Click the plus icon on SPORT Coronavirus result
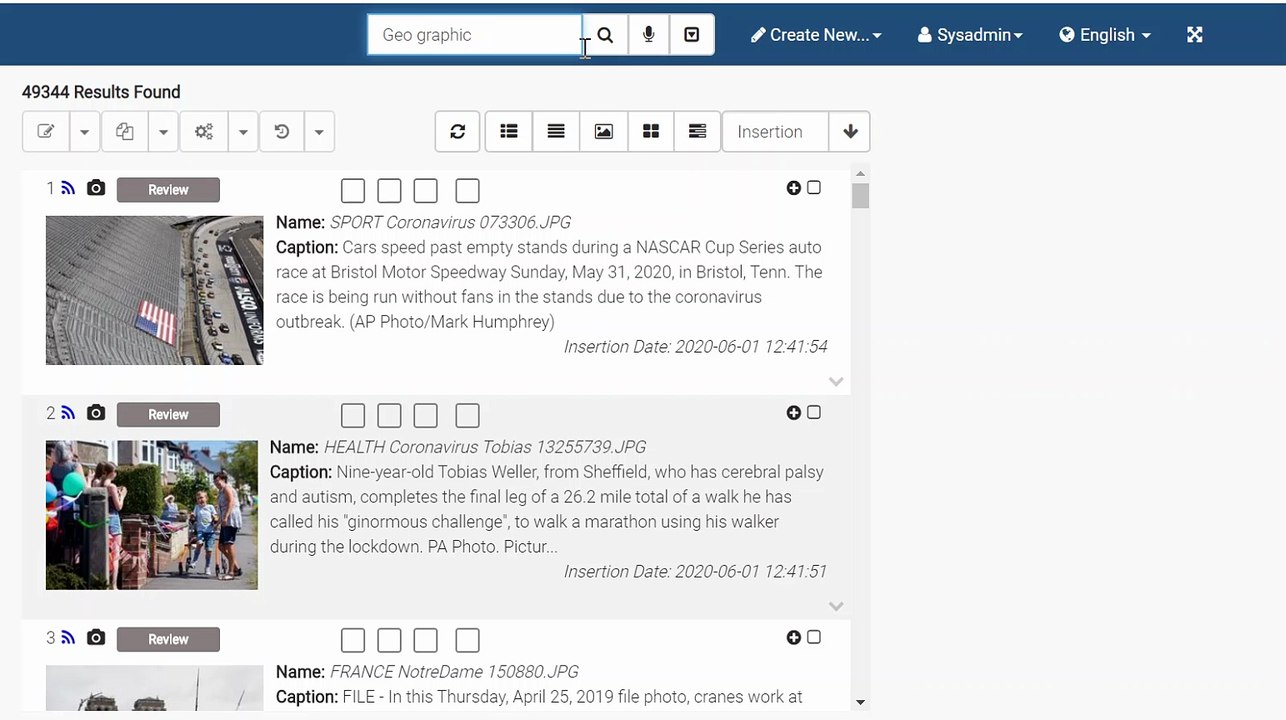 pos(794,188)
